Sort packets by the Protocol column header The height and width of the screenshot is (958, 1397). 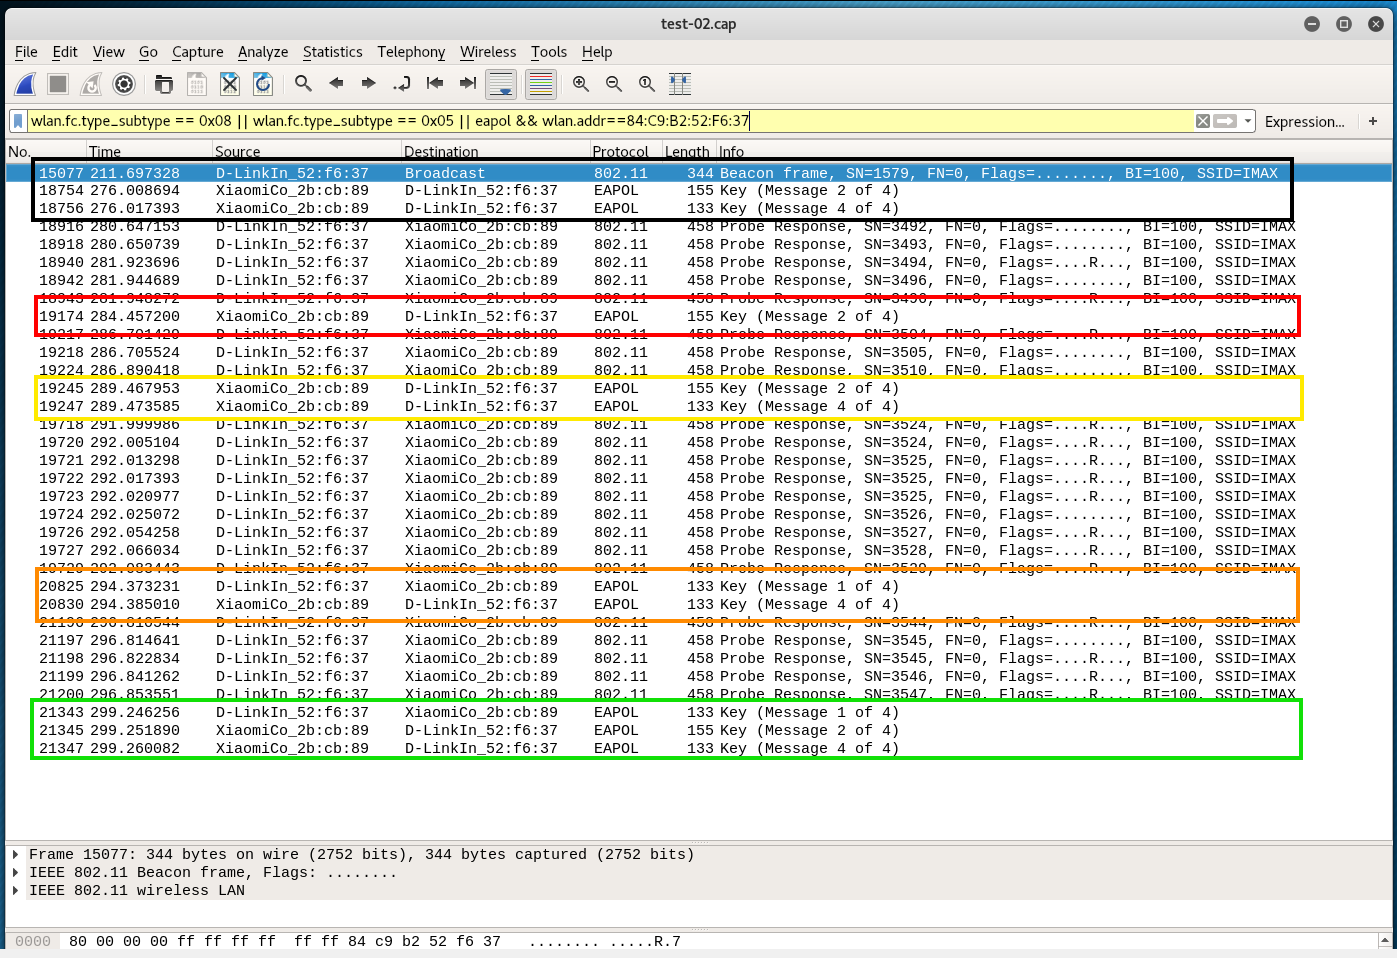[x=620, y=152]
